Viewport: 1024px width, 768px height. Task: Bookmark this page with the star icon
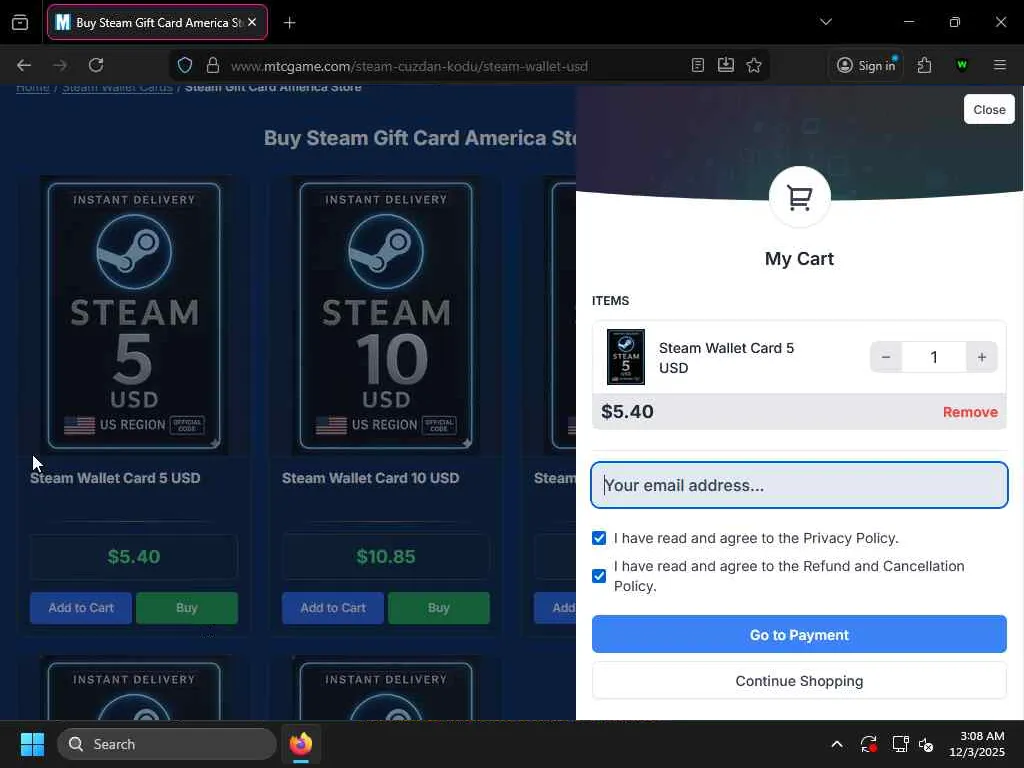pos(754,65)
